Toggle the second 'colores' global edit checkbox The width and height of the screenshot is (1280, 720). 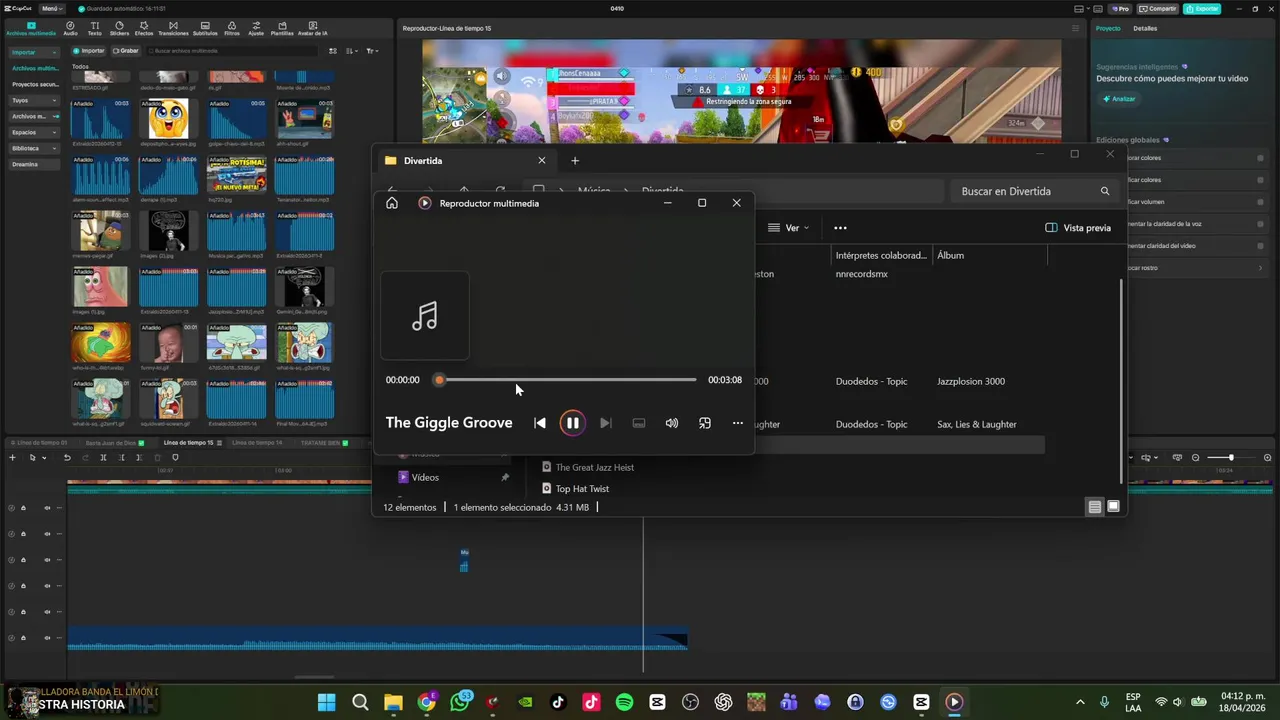(1260, 180)
